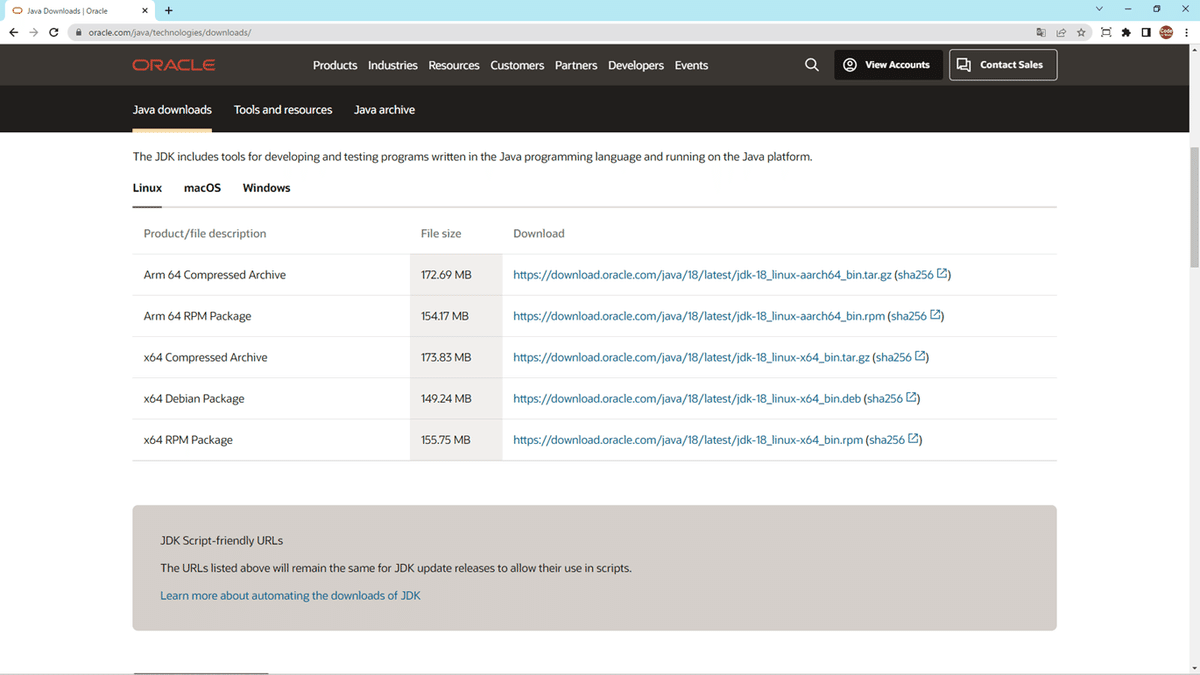Expand the tab search chevron
Viewport: 1200px width, 675px height.
pyautogui.click(x=1100, y=9)
